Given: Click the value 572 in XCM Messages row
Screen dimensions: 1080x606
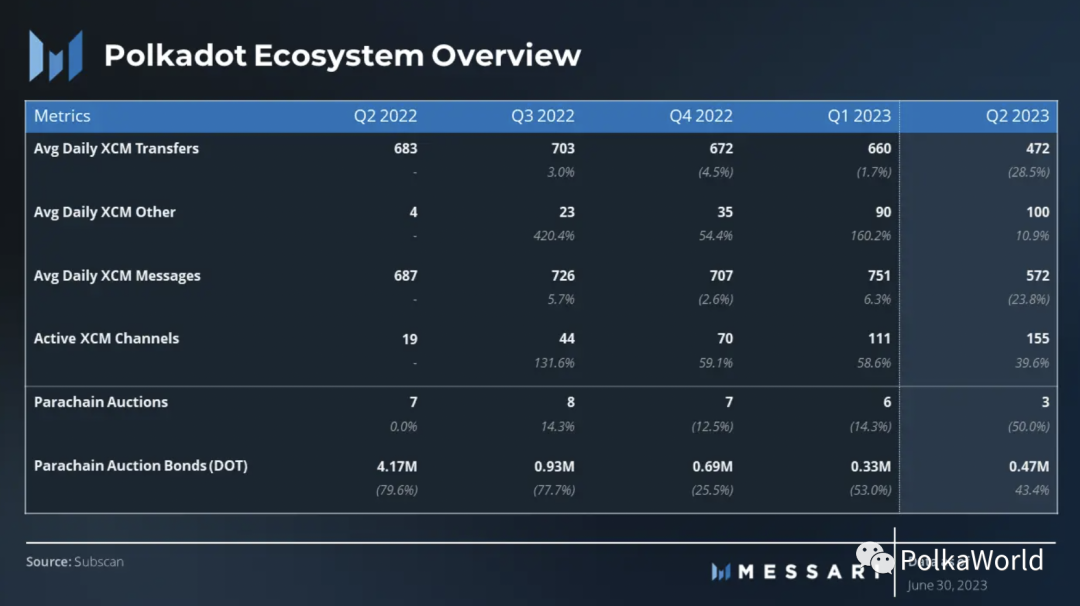Looking at the screenshot, I should pyautogui.click(x=1037, y=275).
